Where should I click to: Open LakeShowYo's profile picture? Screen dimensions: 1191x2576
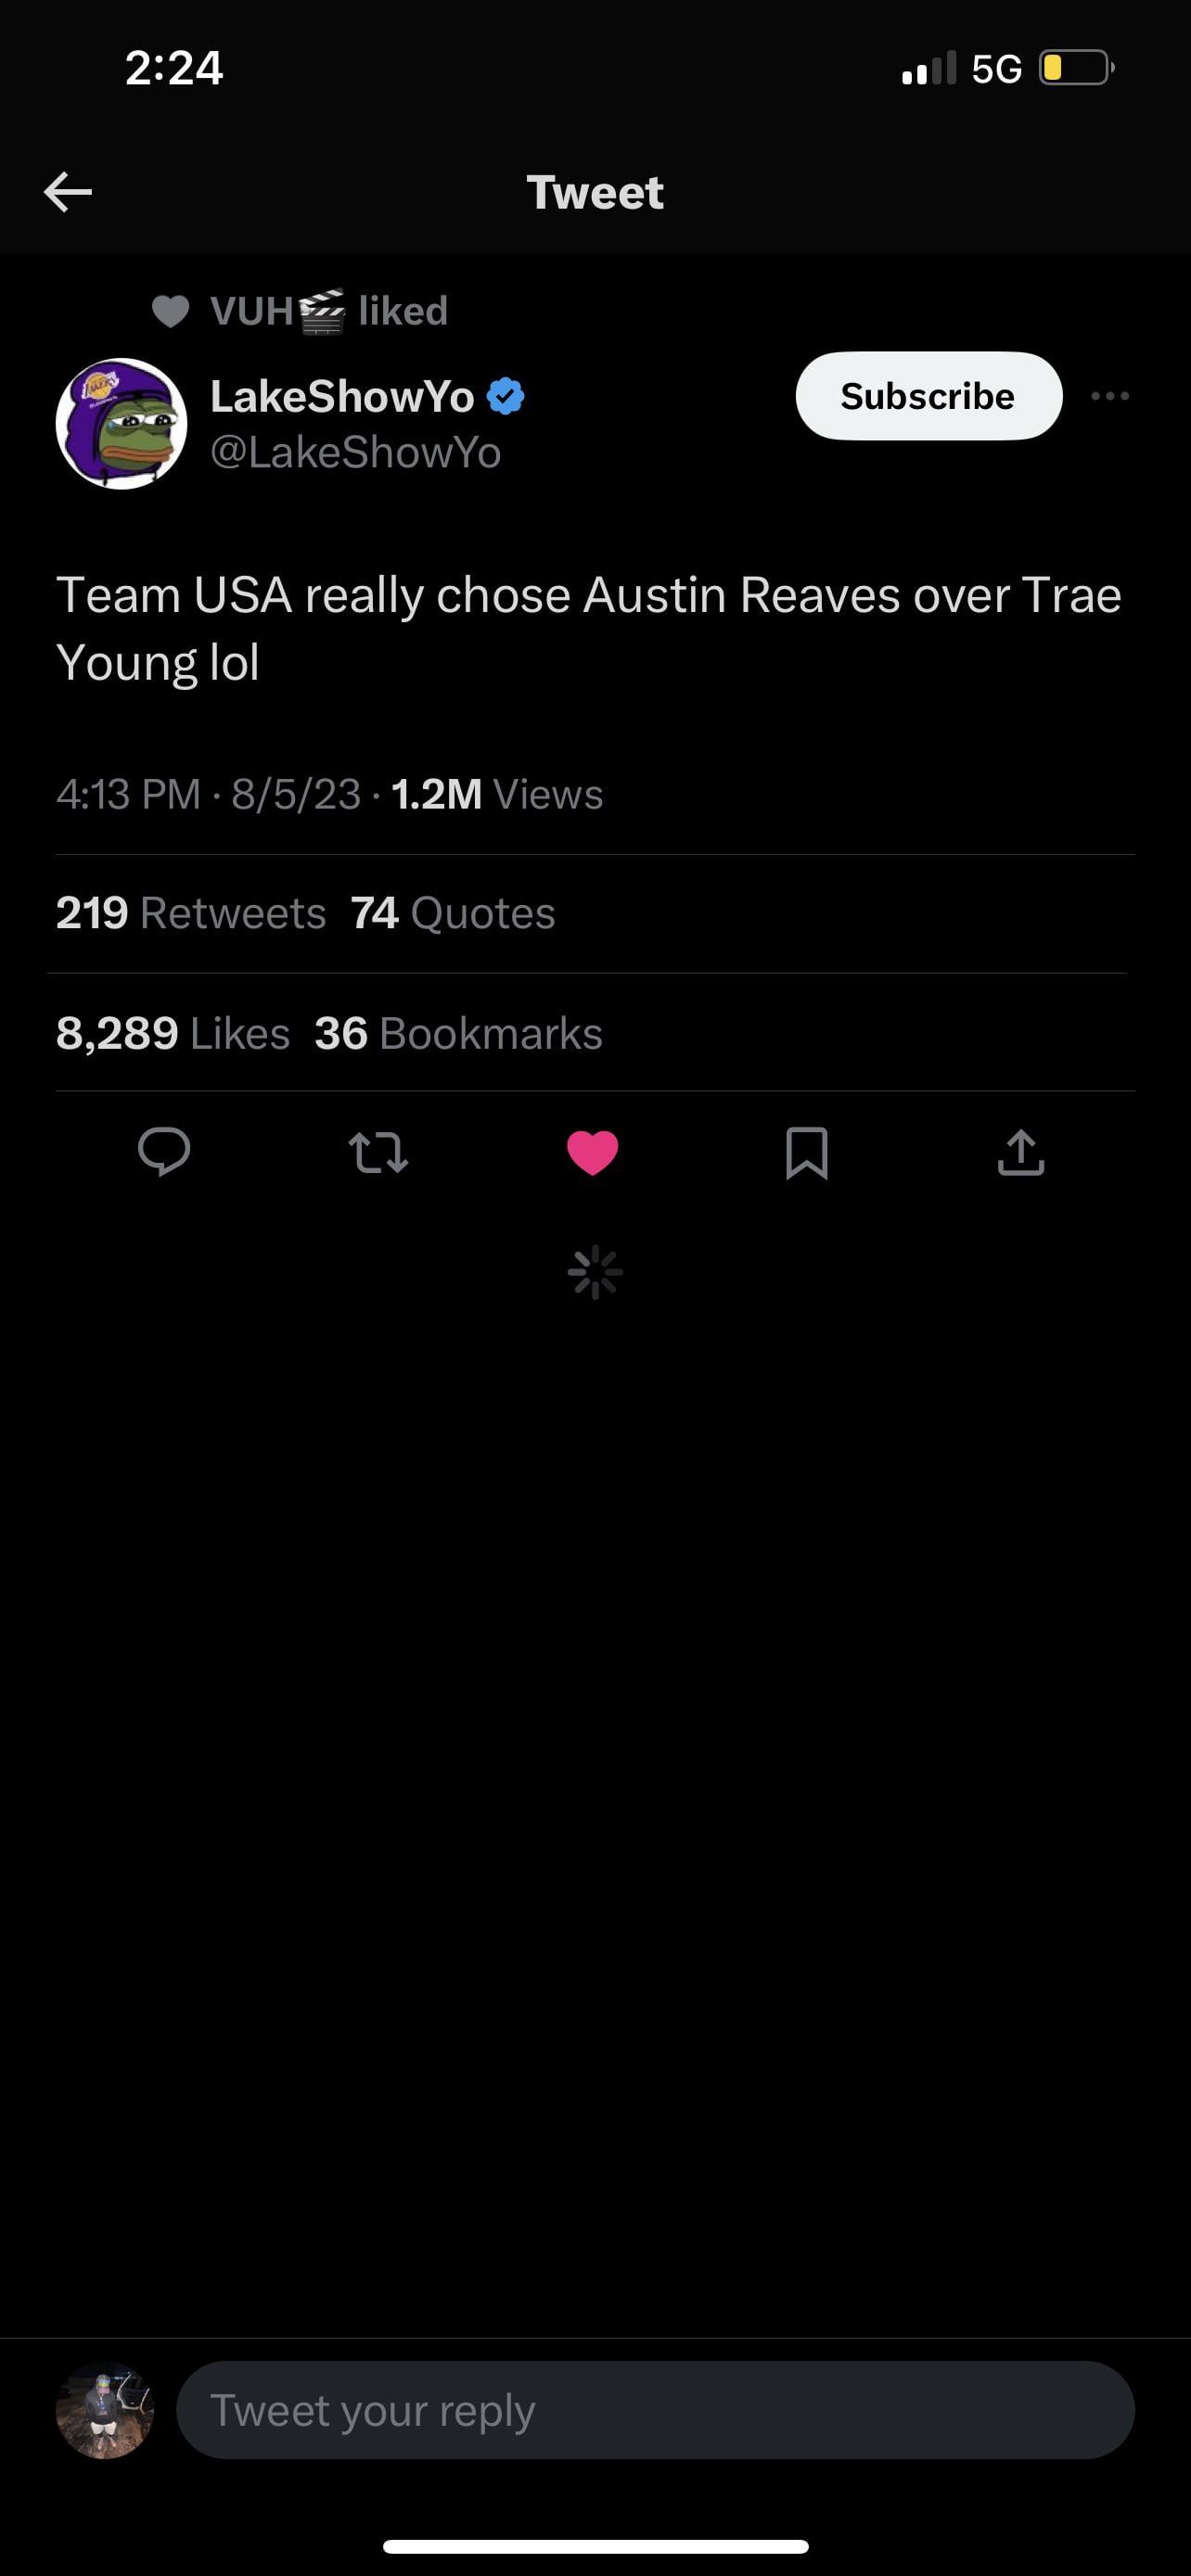coord(121,424)
